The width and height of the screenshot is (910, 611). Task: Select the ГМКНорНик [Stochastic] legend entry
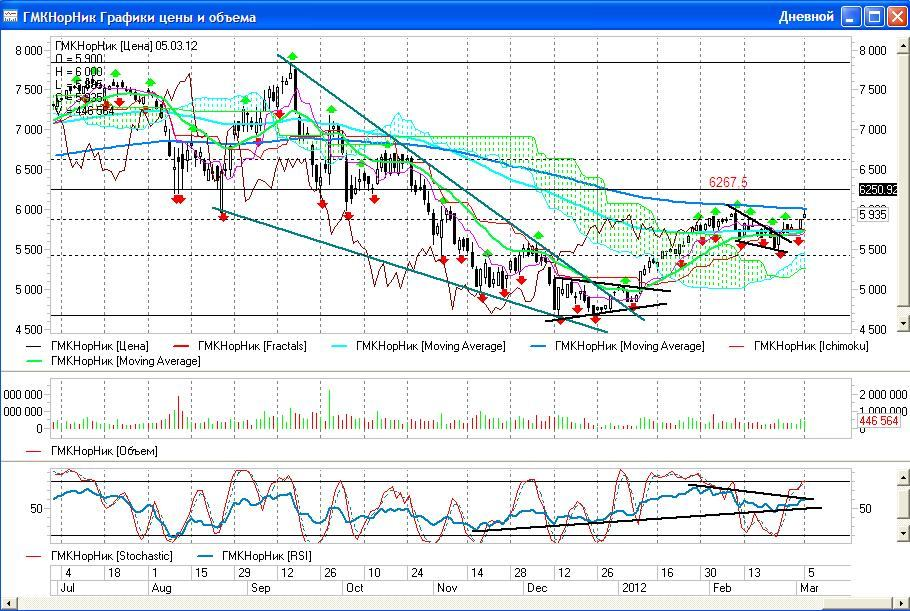coord(99,556)
